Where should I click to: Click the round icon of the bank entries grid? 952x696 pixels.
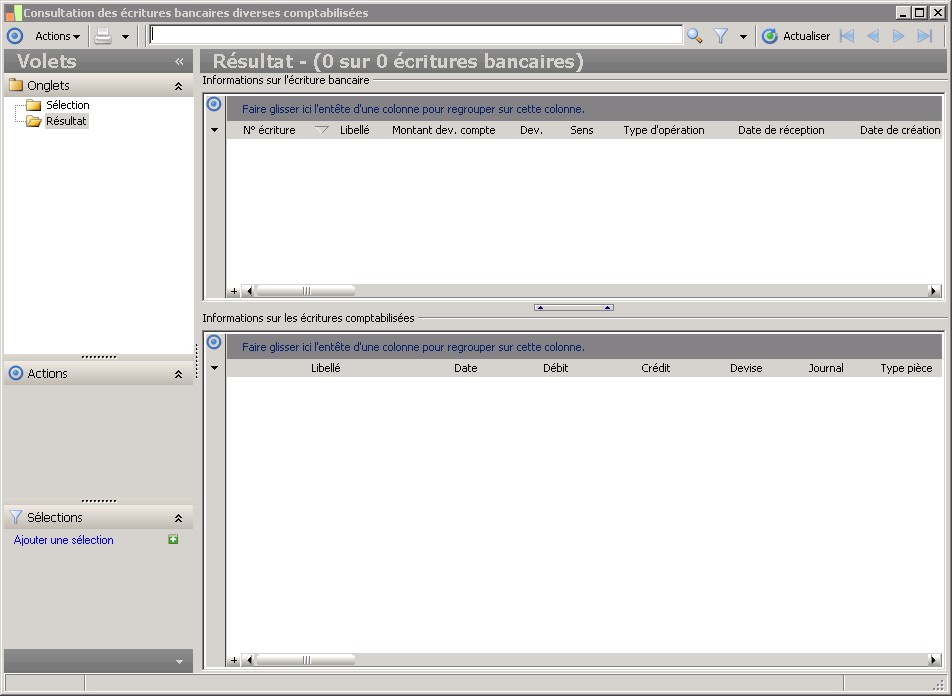(x=214, y=104)
